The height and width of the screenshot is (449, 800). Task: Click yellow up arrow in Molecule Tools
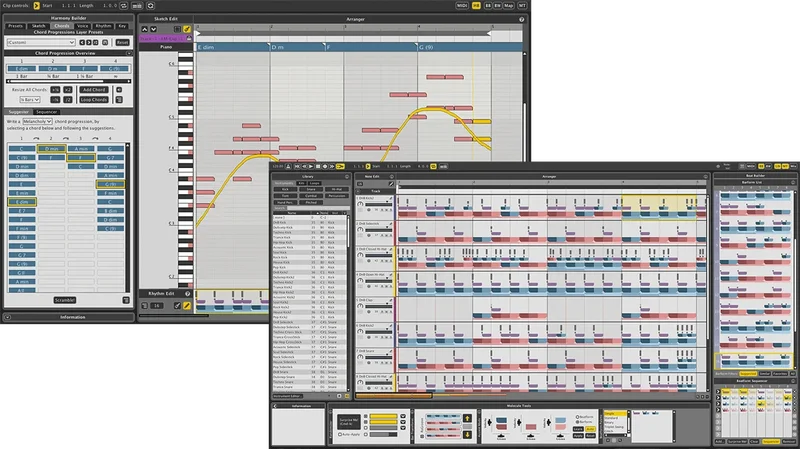(x=467, y=418)
